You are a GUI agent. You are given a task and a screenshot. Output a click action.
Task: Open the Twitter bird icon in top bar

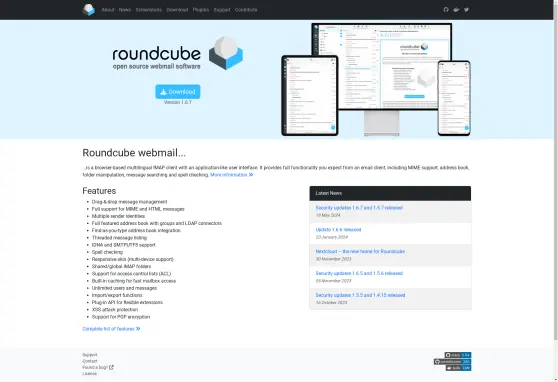pyautogui.click(x=466, y=10)
